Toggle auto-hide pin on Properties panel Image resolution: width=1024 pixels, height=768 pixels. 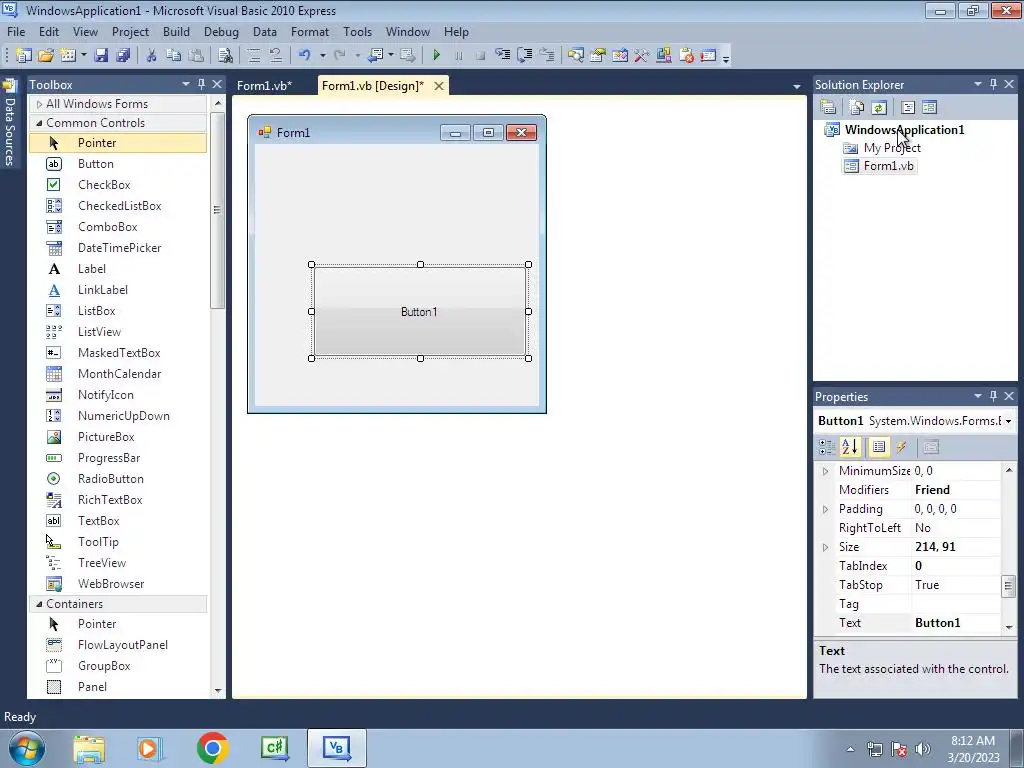(x=993, y=396)
